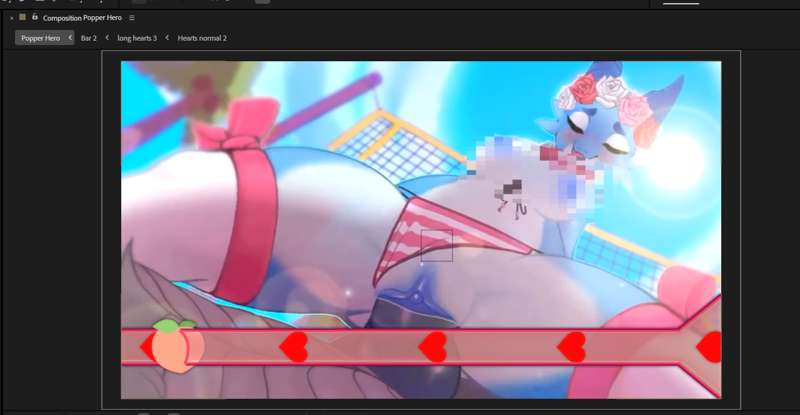Click the heart at the bar's right edge
Screen dimensions: 800x415
710,347
